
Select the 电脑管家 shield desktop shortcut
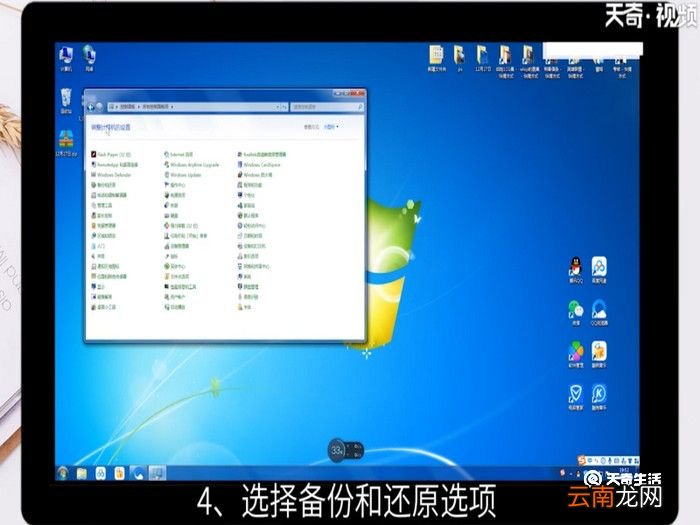click(x=576, y=397)
